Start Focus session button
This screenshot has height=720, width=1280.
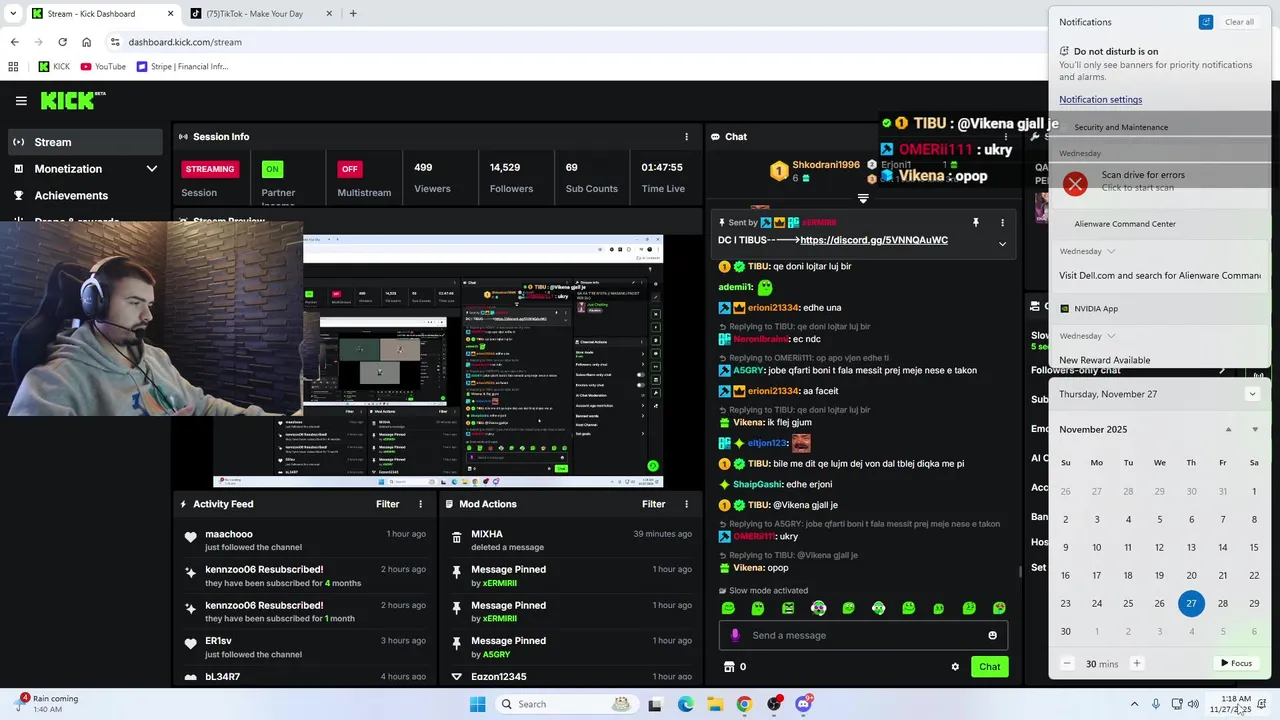coord(1236,663)
